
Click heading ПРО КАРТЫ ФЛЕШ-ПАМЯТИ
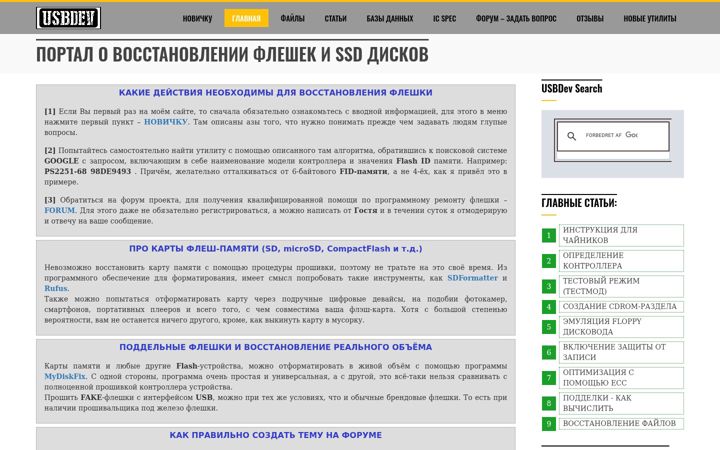(x=276, y=249)
